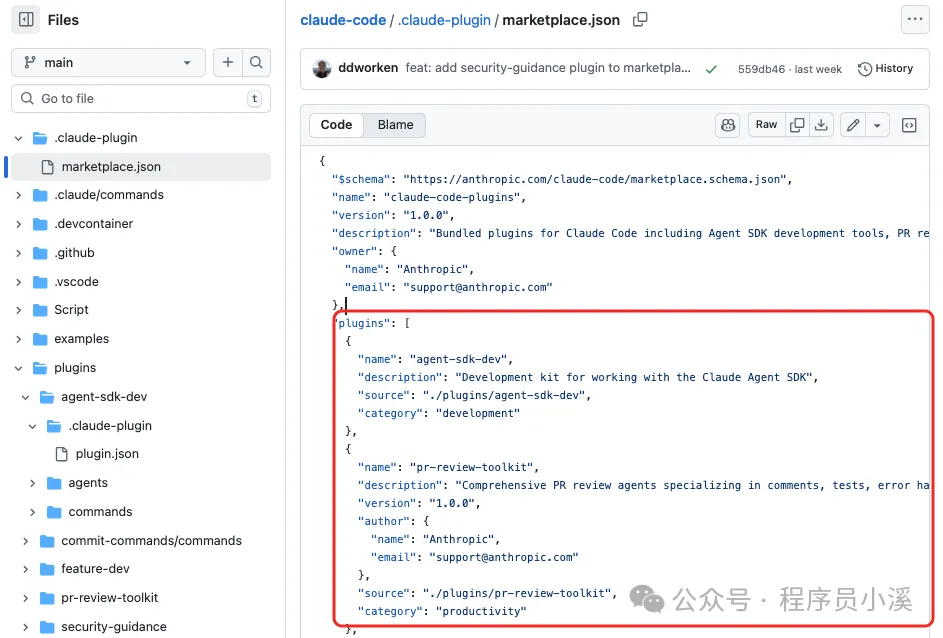Image resolution: width=943 pixels, height=638 pixels.
Task: Click the .devcontainer folder icon
Action: [x=40, y=224]
